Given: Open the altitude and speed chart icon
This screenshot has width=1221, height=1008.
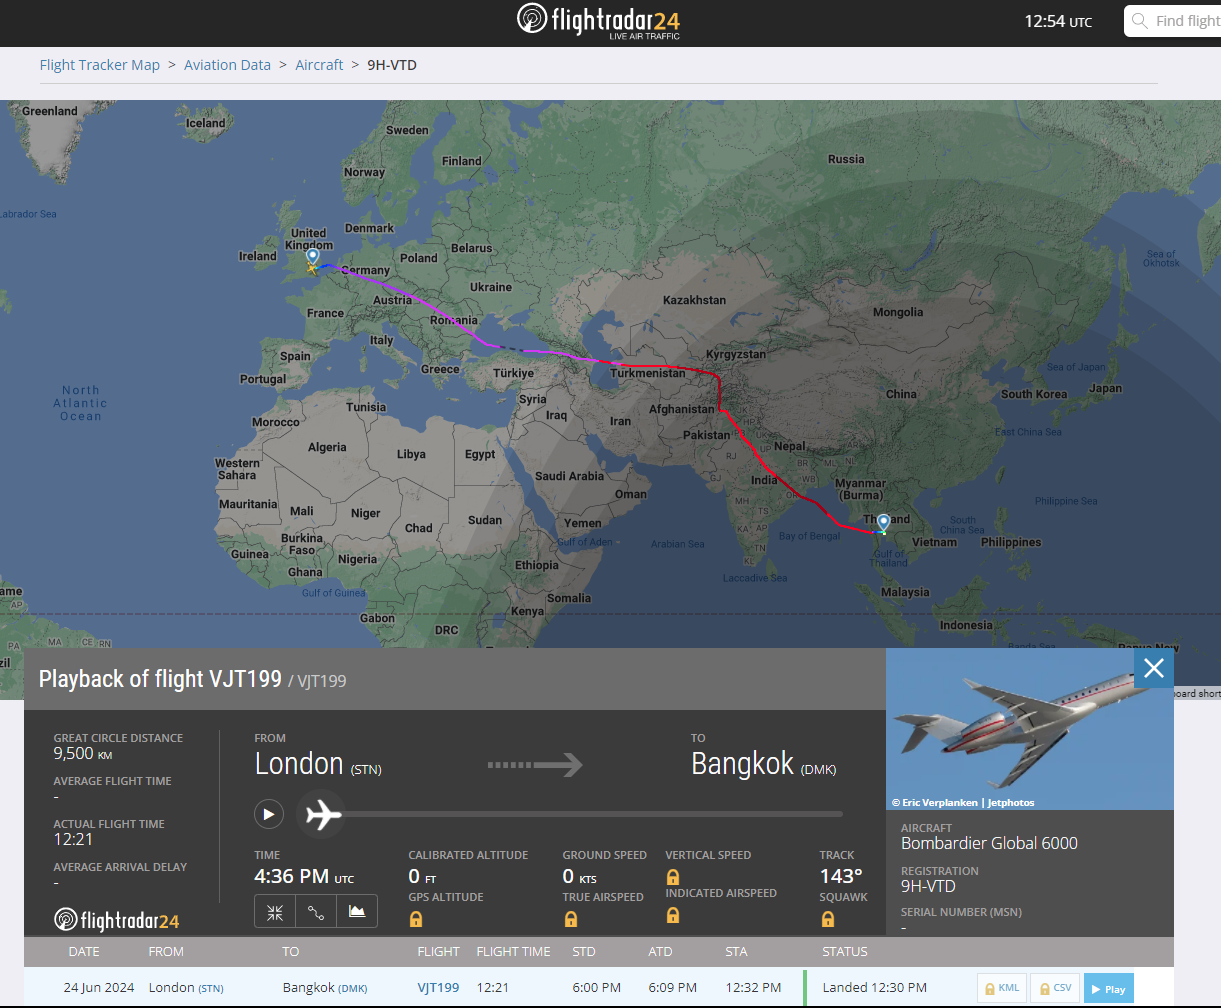Looking at the screenshot, I should (x=357, y=911).
